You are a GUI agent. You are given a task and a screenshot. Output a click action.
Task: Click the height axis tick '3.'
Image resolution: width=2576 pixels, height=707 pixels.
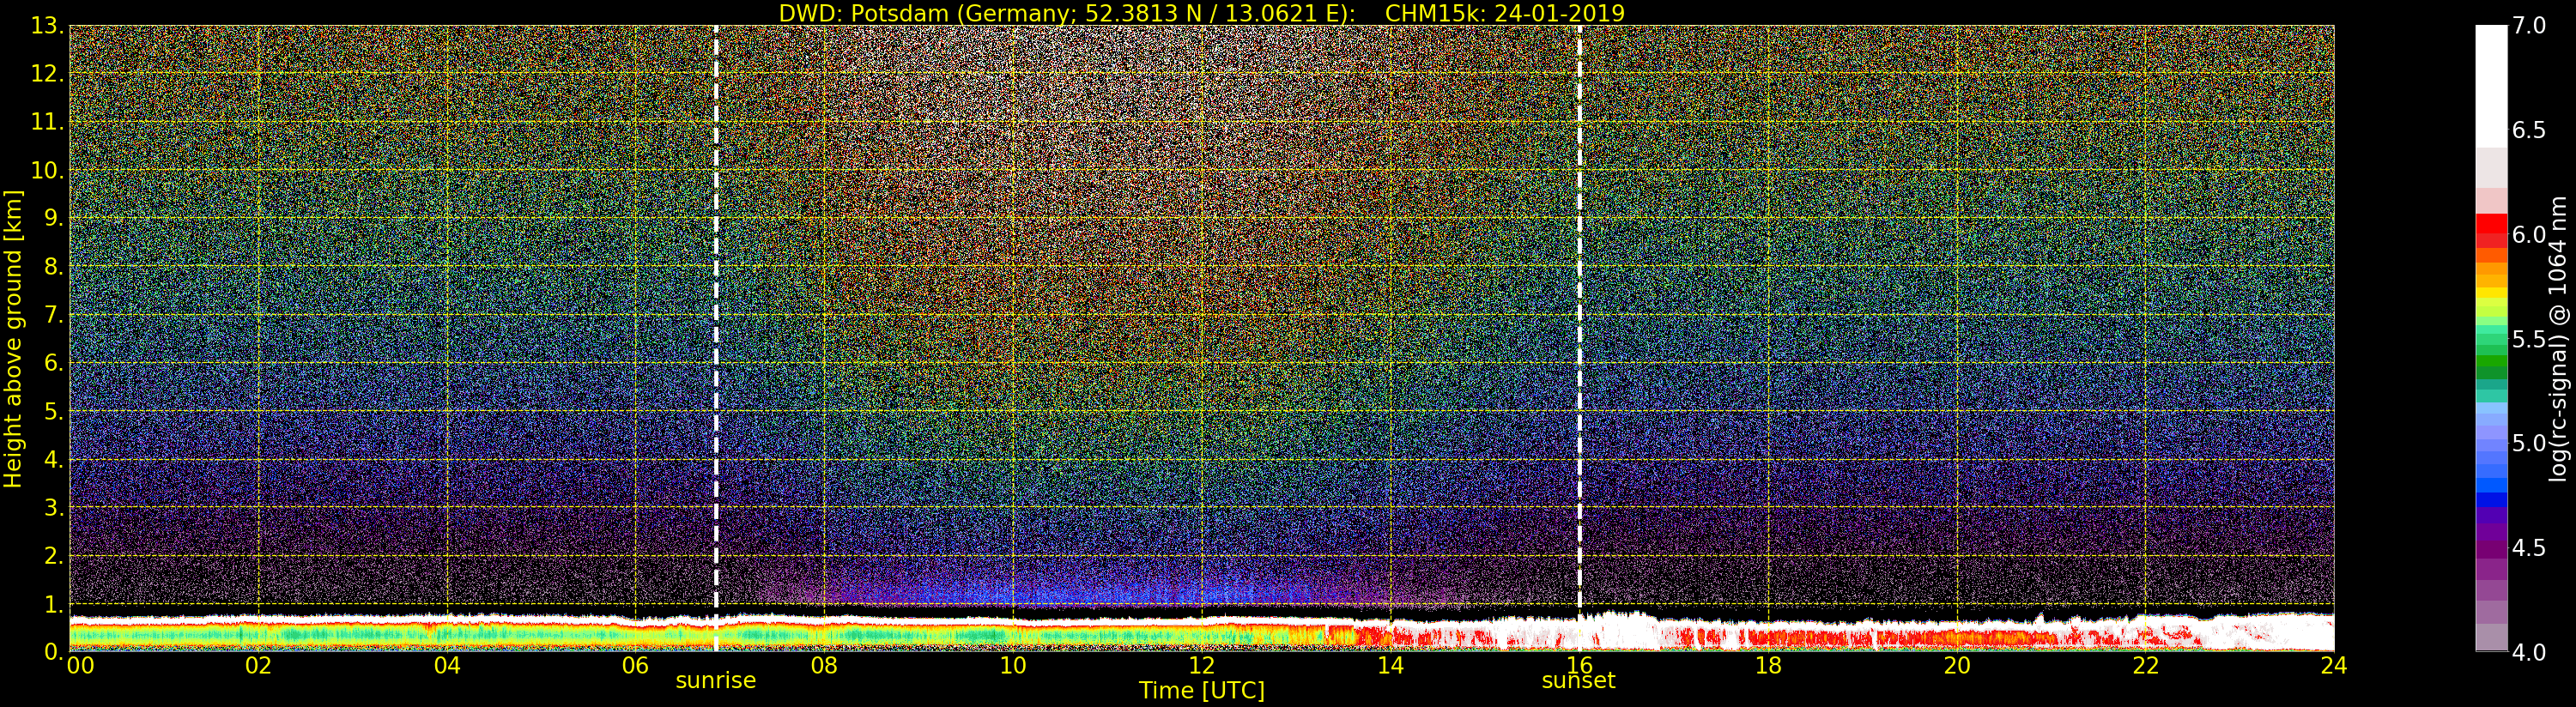click(53, 507)
